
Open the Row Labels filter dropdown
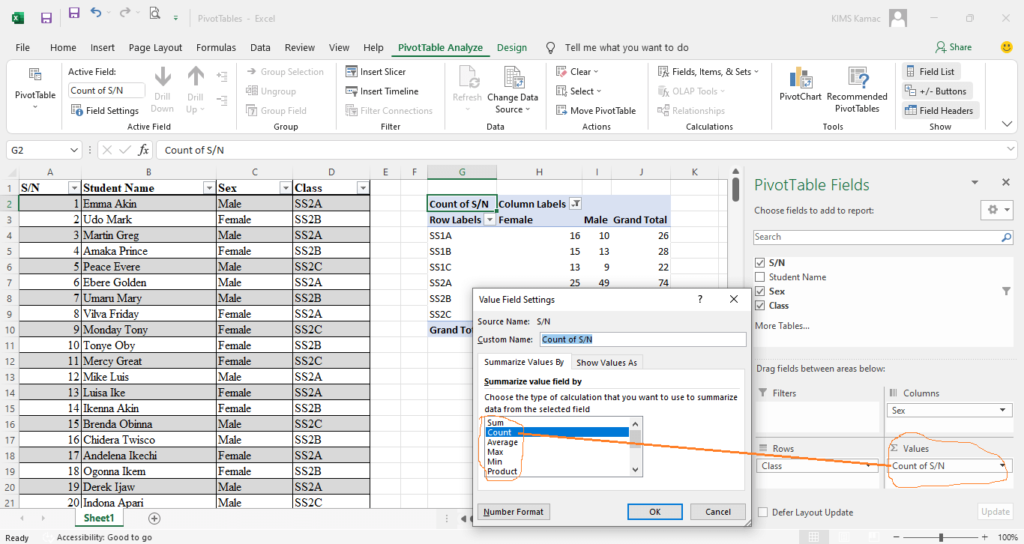click(489, 220)
